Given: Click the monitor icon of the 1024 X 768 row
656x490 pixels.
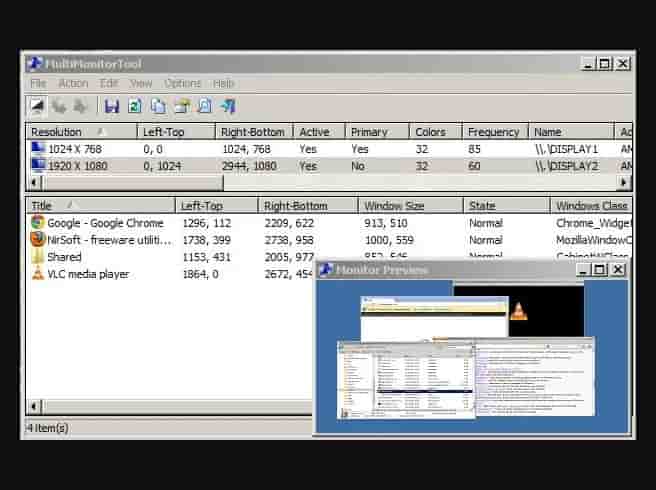Looking at the screenshot, I should [x=38, y=149].
